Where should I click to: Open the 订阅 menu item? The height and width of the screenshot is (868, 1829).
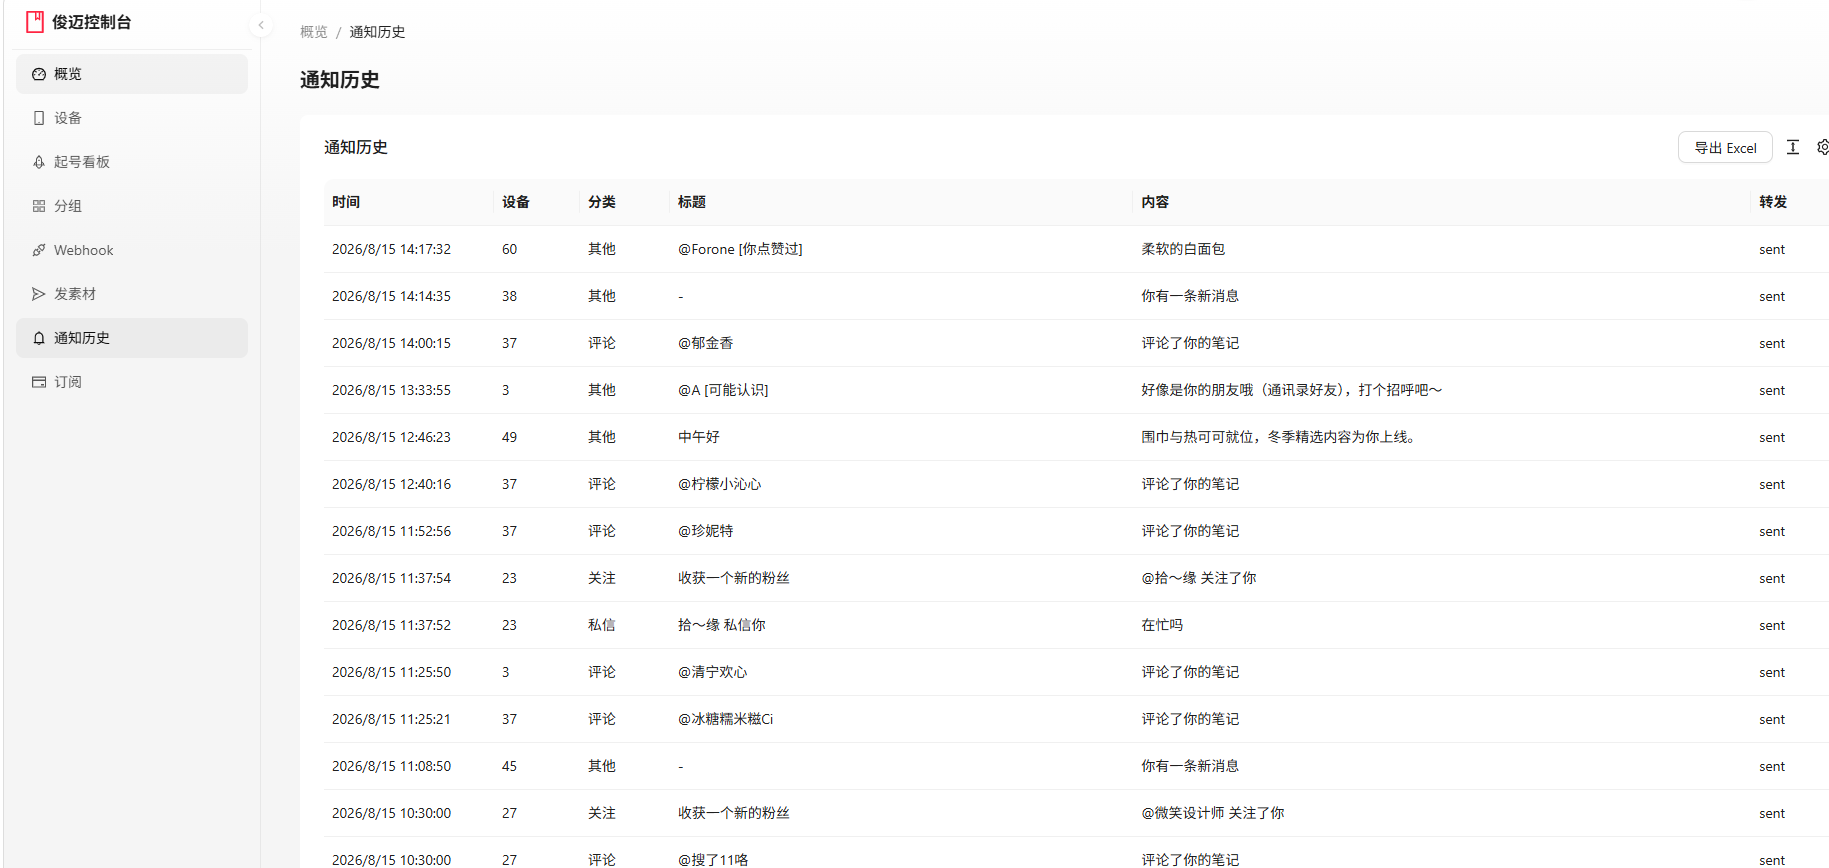[132, 382]
